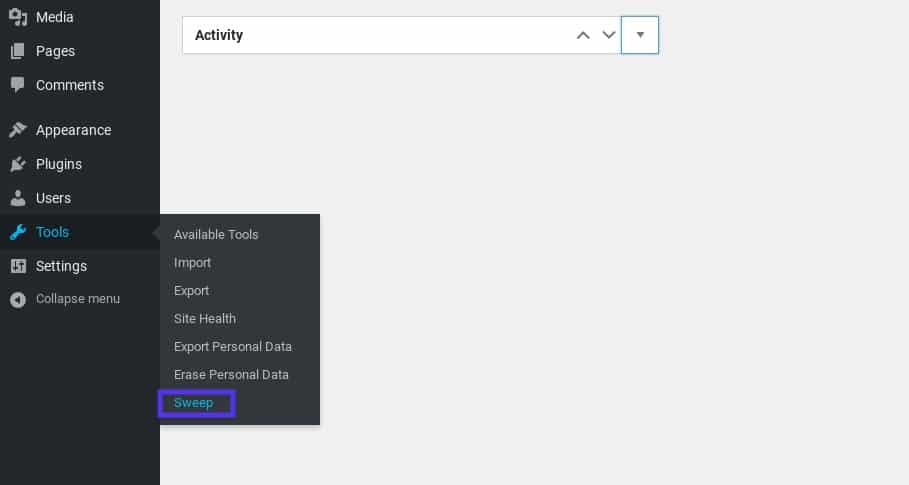Click the Plugins plug icon
The width and height of the screenshot is (909, 485).
point(17,164)
